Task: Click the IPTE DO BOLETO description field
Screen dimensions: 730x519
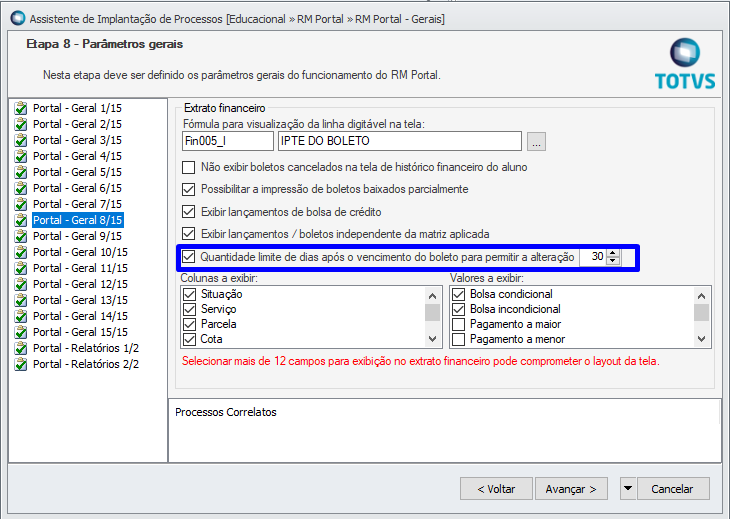Action: click(x=399, y=141)
